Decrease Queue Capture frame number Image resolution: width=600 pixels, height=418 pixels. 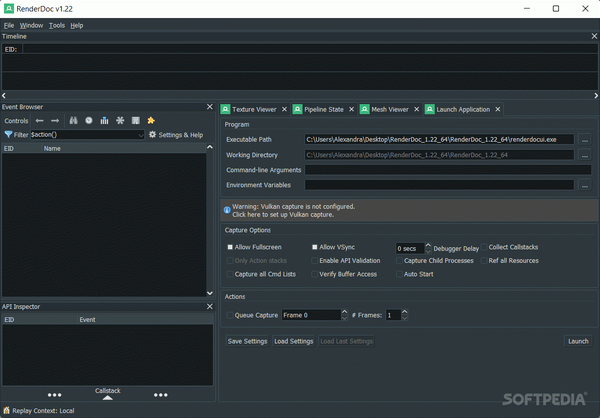pos(344,318)
